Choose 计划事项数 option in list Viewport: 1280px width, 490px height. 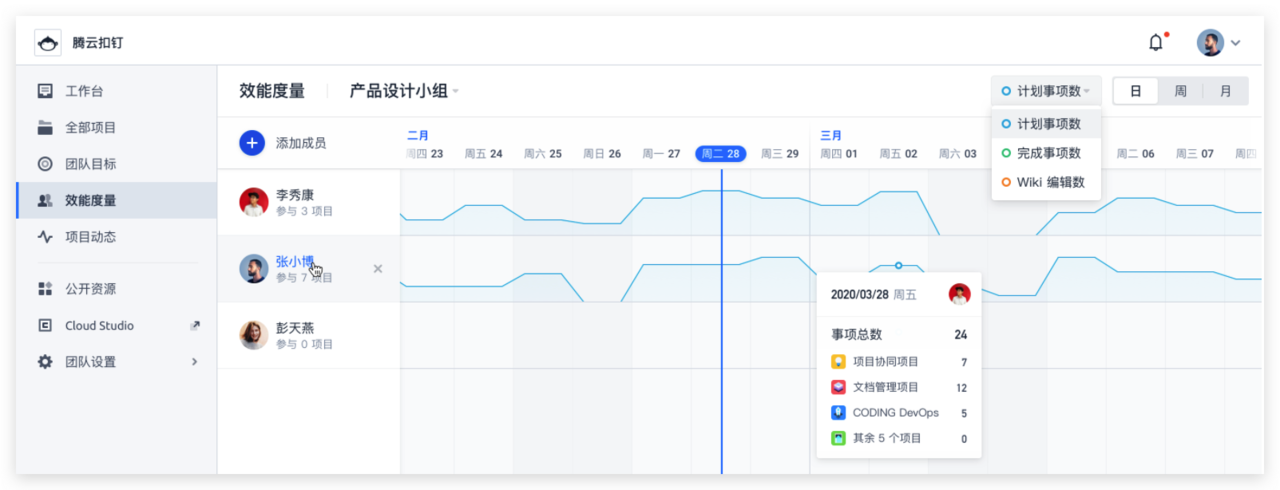pos(1046,124)
